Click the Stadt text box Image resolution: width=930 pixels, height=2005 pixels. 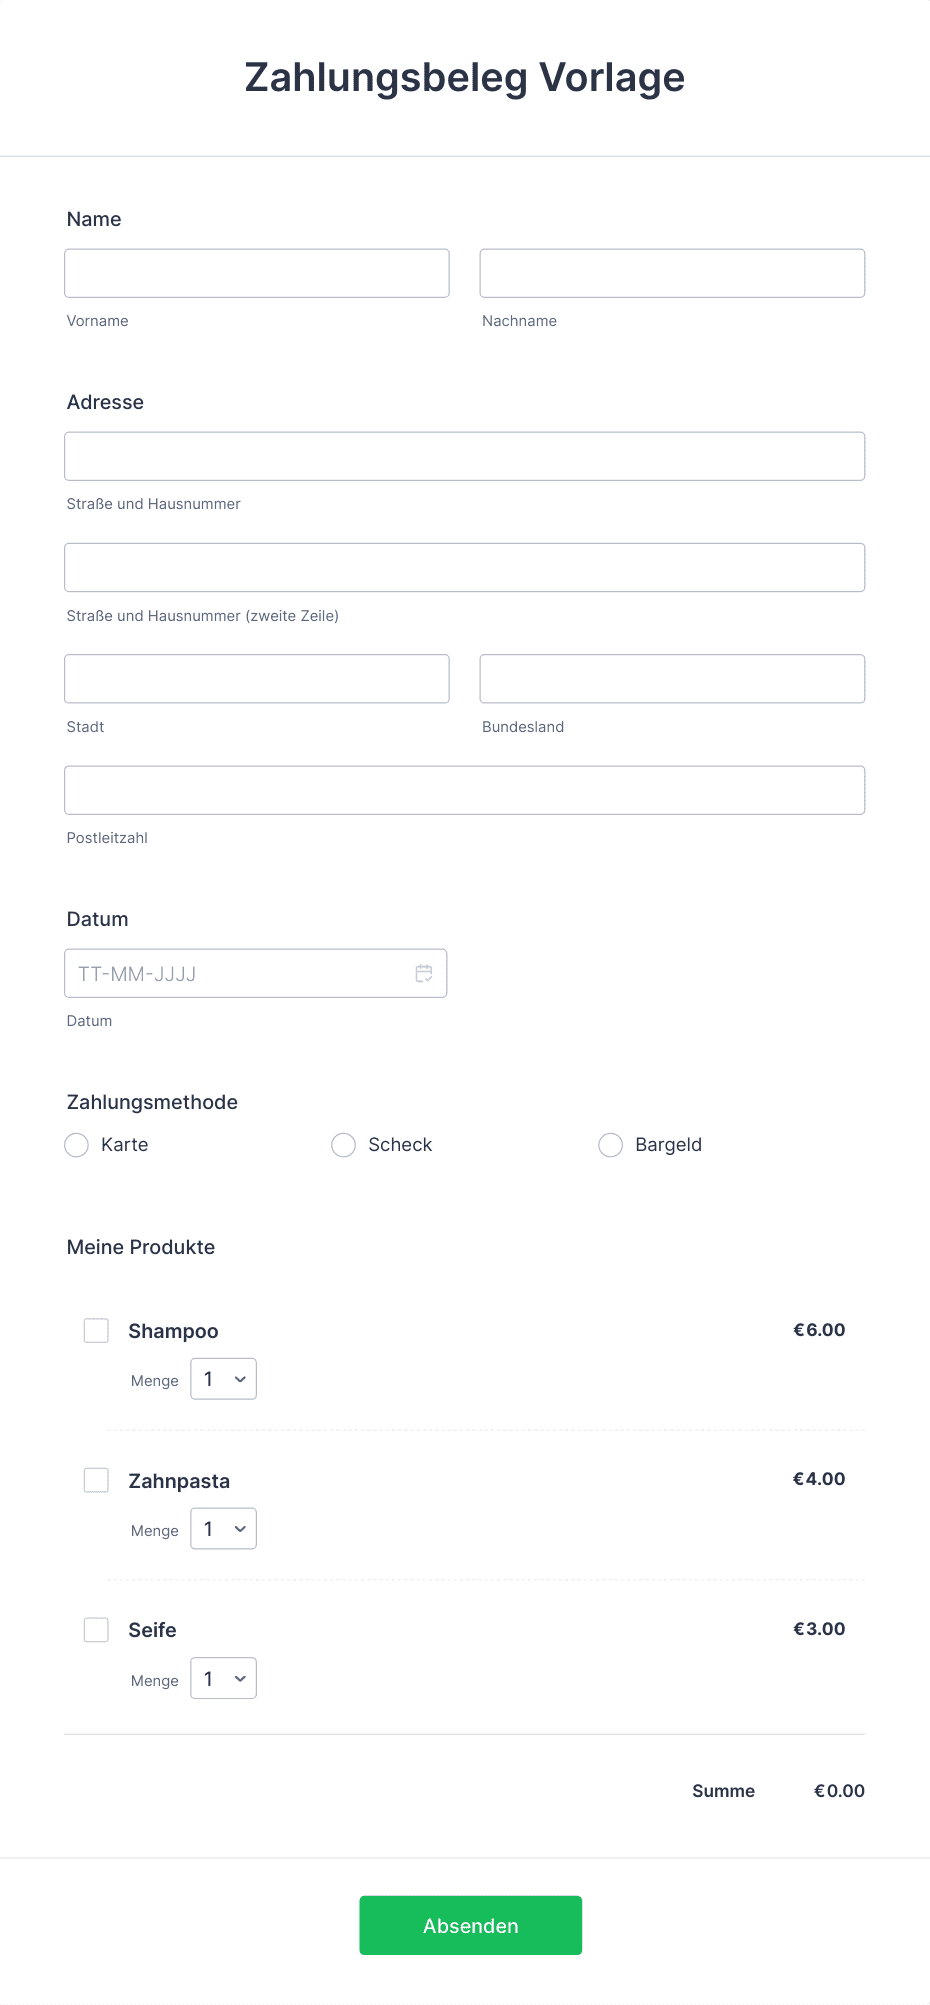coord(257,679)
